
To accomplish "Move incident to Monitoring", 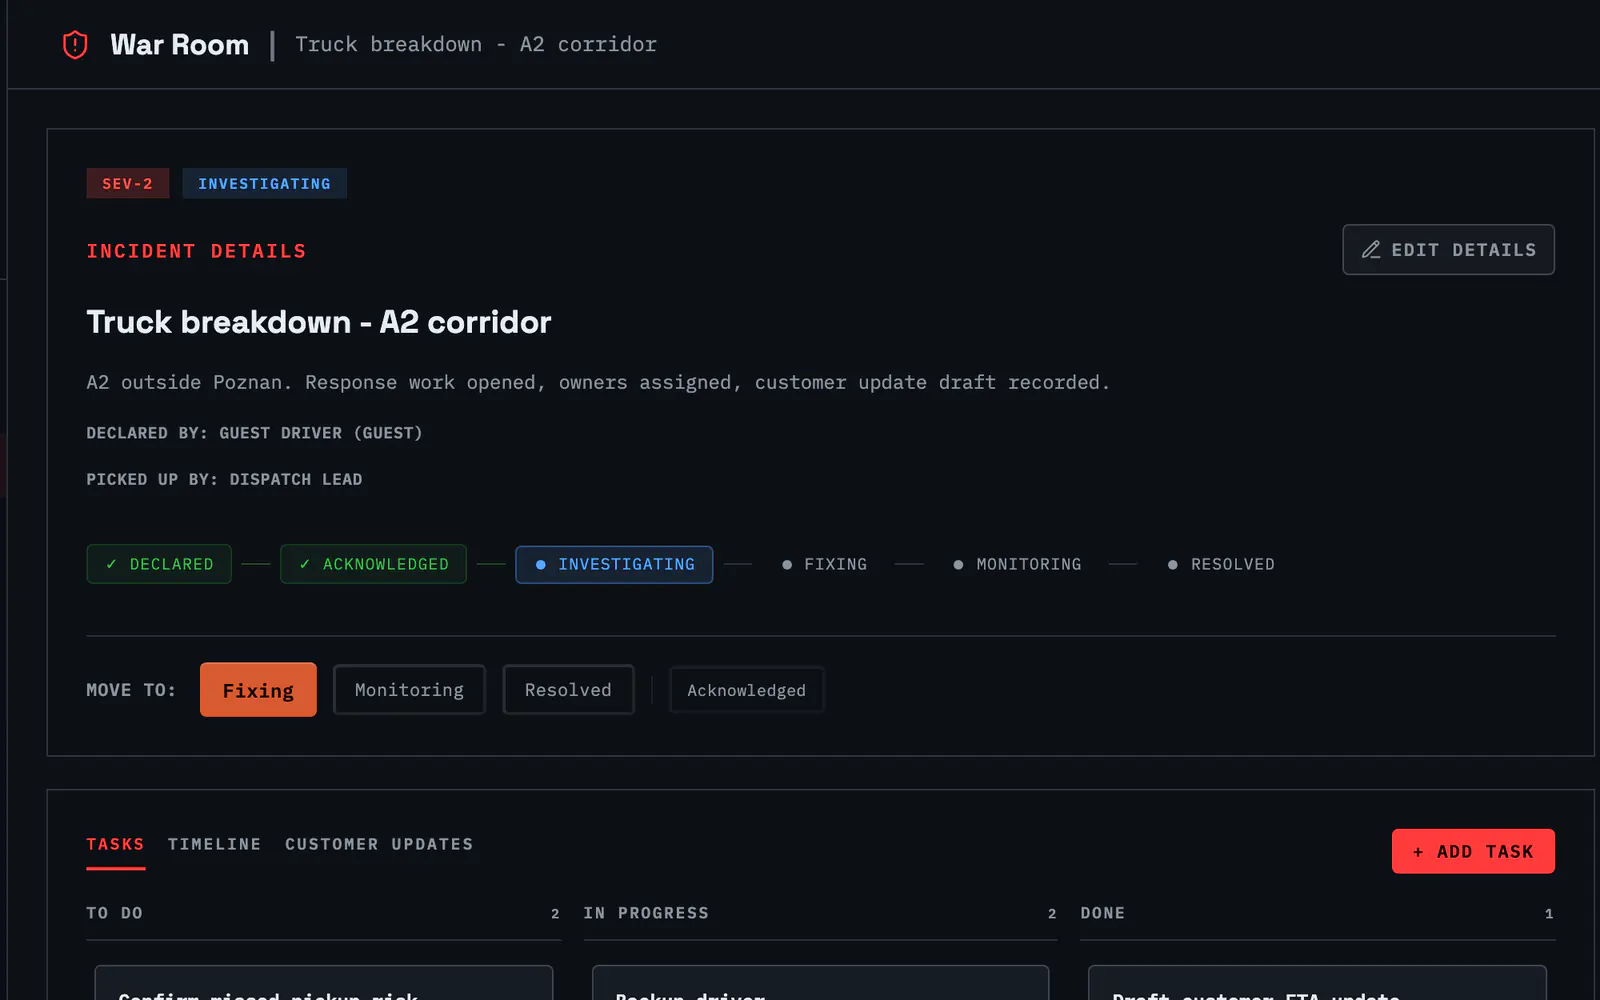I will tap(409, 690).
